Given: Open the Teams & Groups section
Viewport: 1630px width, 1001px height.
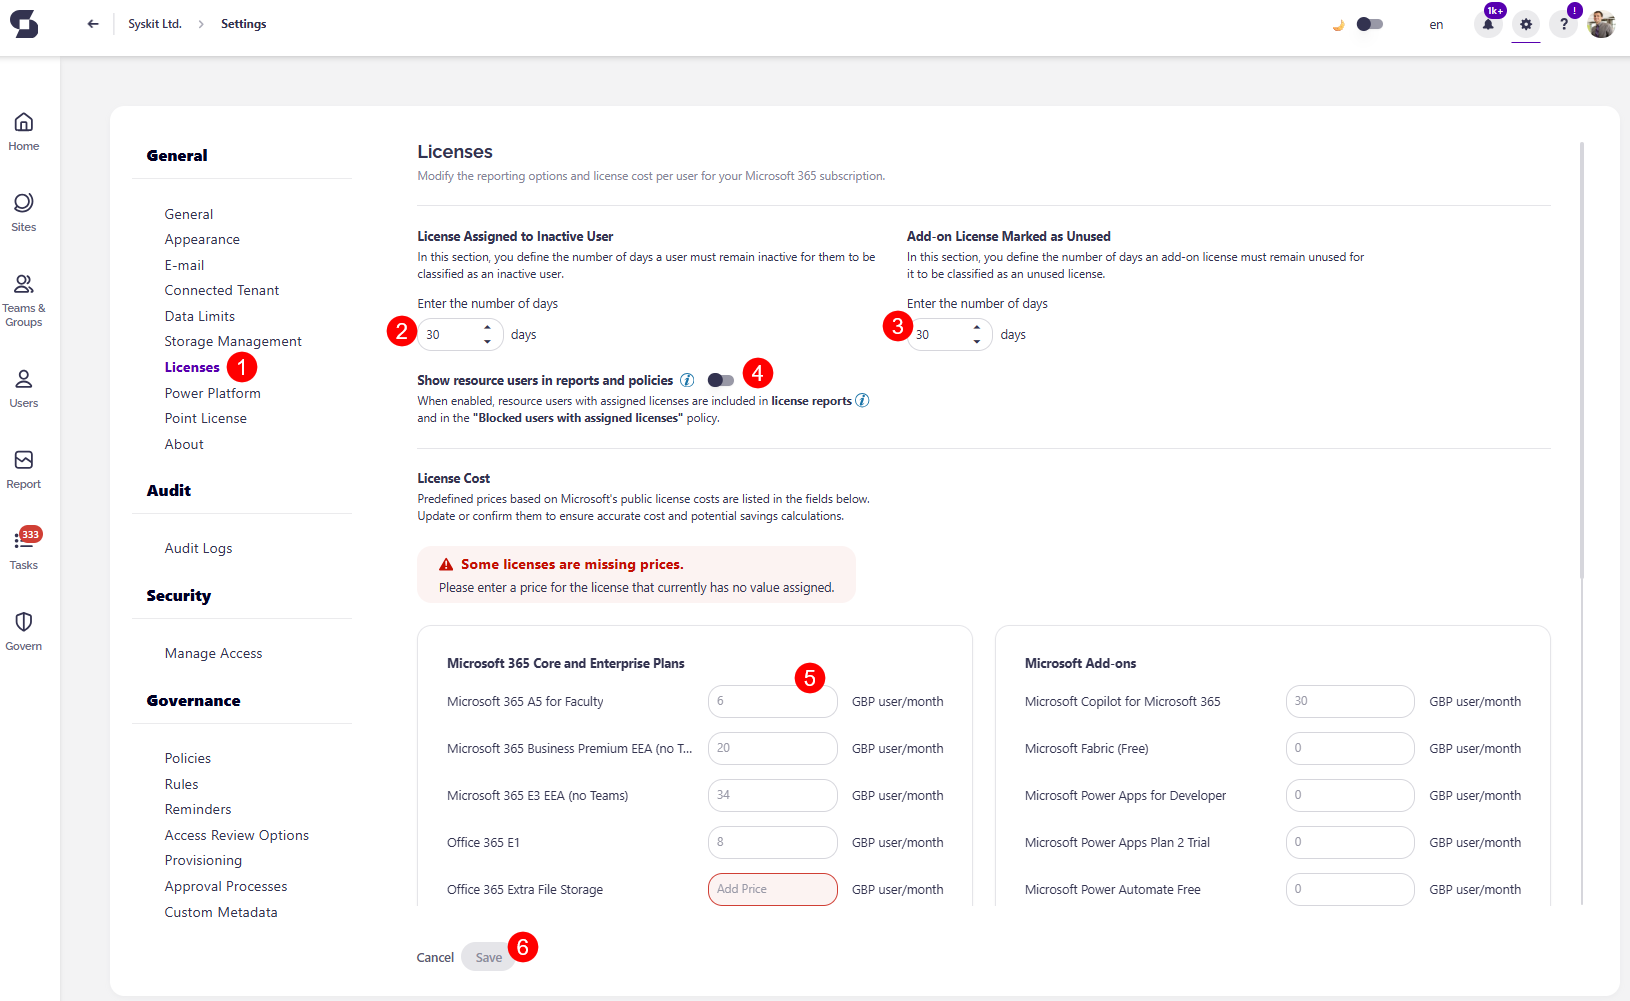Looking at the screenshot, I should (24, 295).
